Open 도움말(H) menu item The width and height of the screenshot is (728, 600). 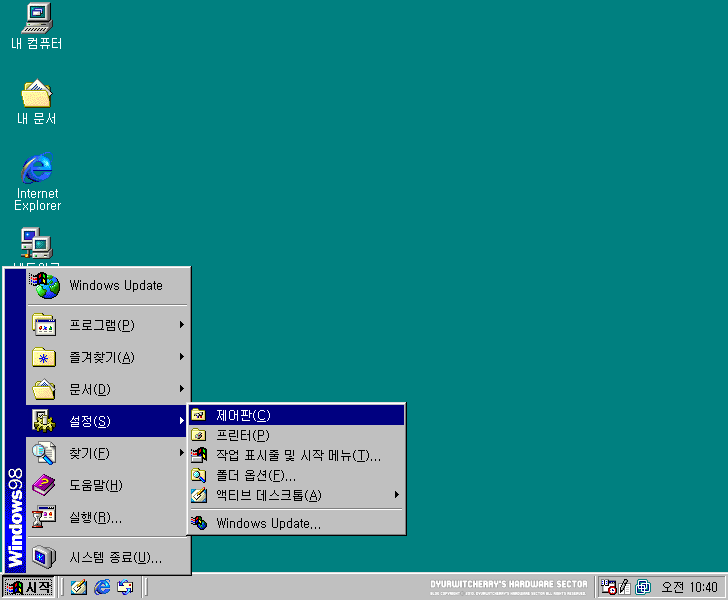(108, 485)
